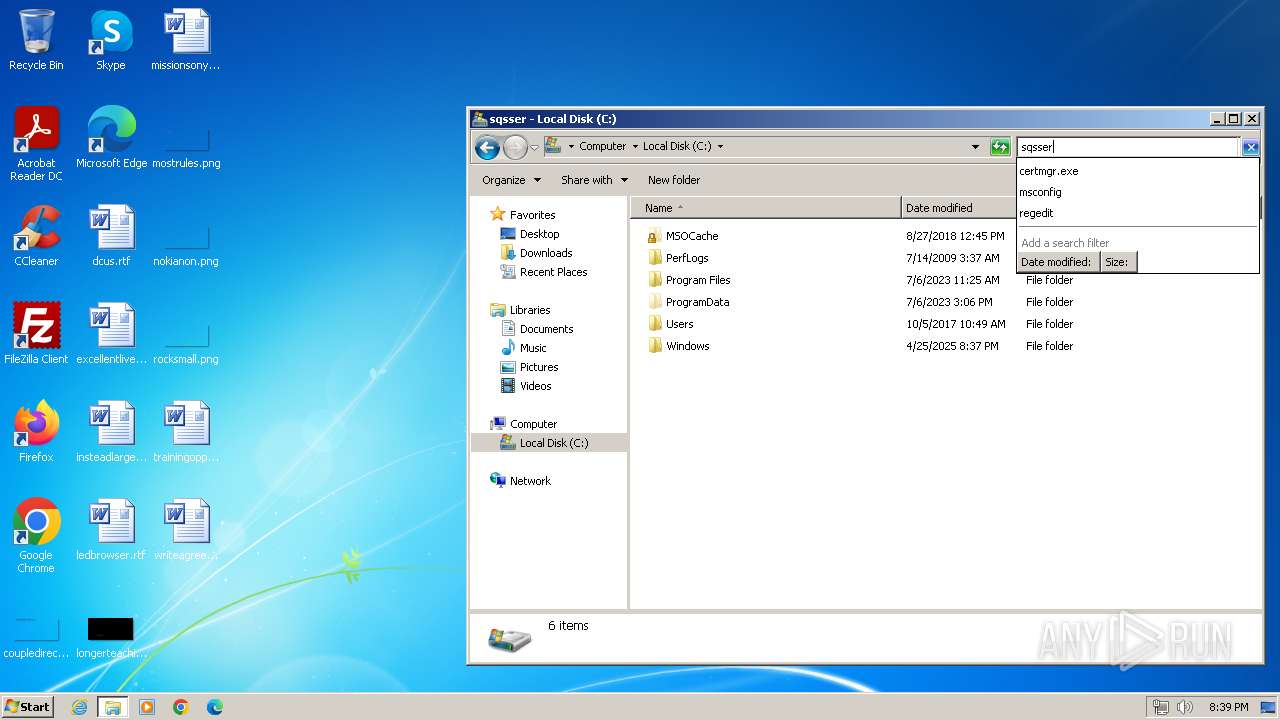
Task: Select Computer in the navigation pane
Action: [x=533, y=424]
